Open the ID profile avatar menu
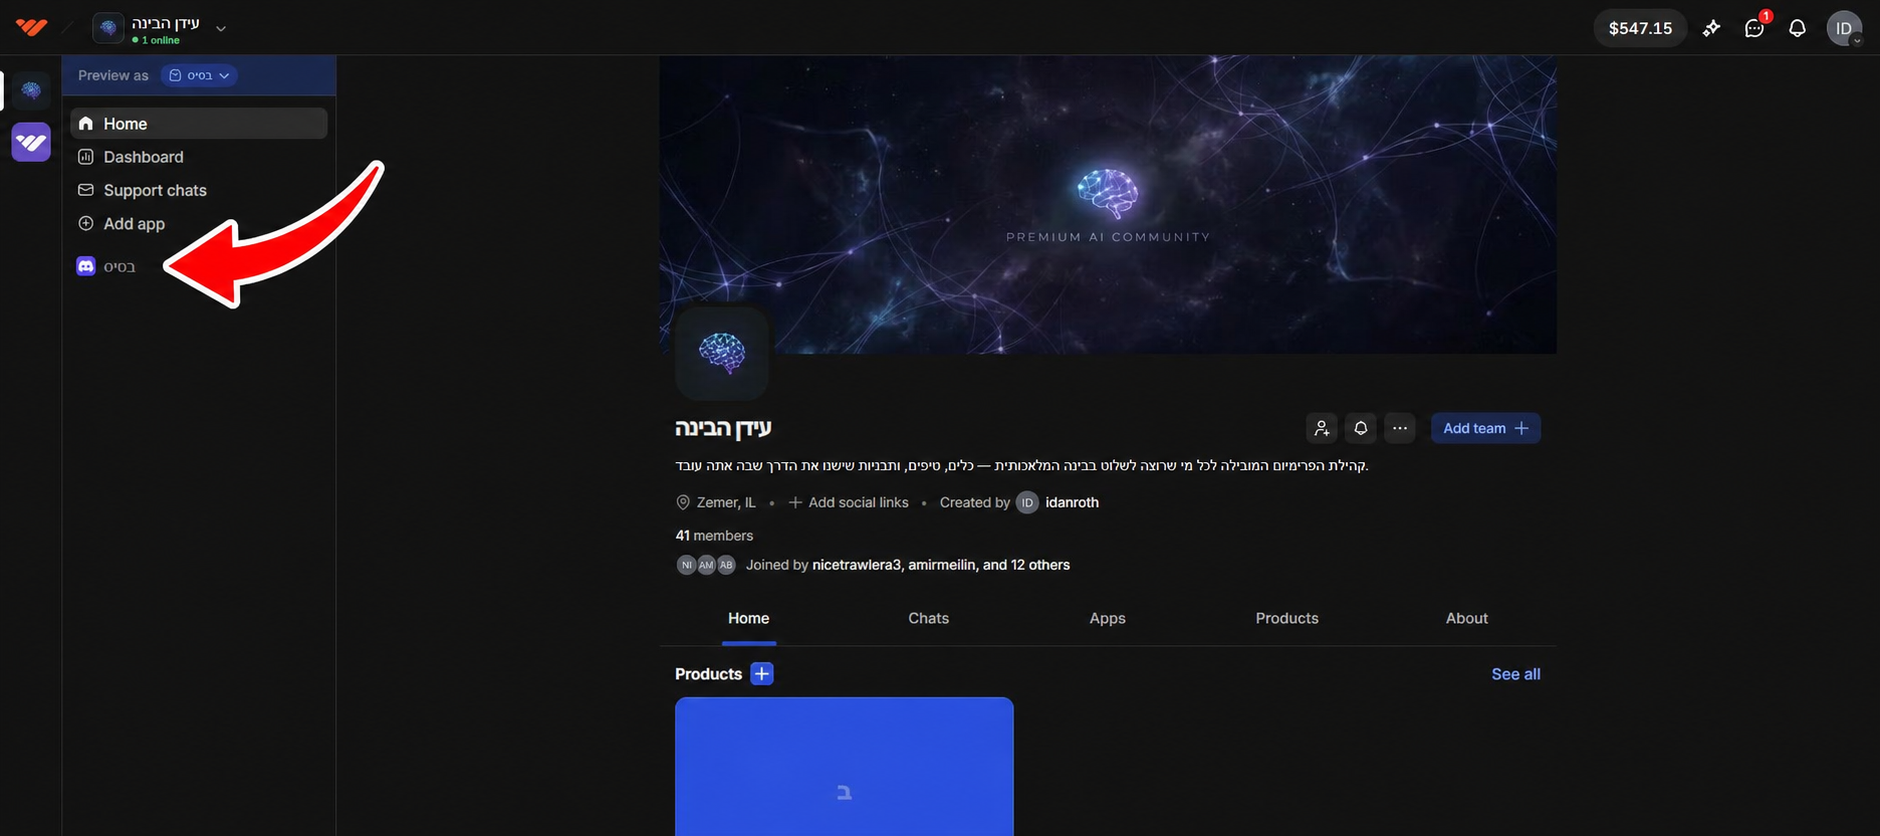The width and height of the screenshot is (1880, 836). tap(1844, 28)
